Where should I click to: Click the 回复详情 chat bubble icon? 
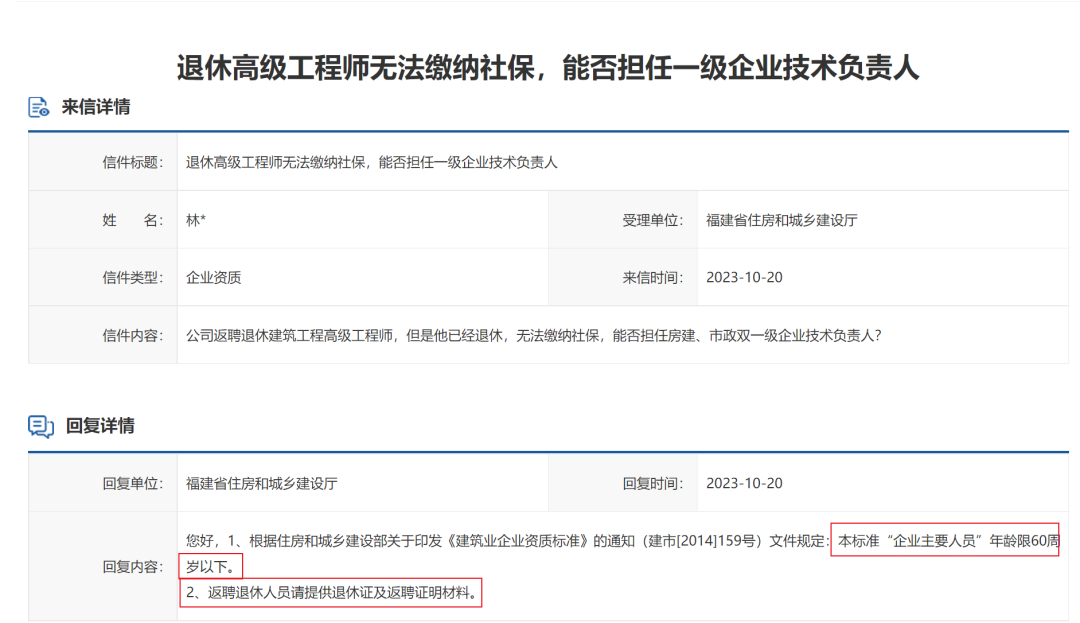40,427
